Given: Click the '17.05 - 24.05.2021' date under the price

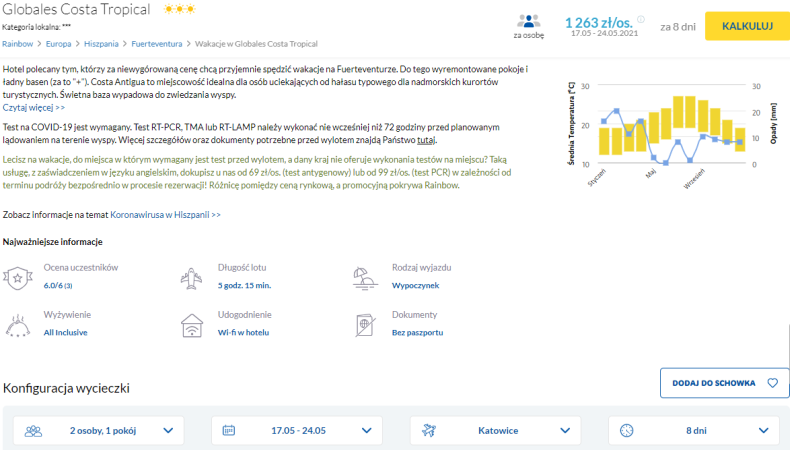Looking at the screenshot, I should 604,33.
